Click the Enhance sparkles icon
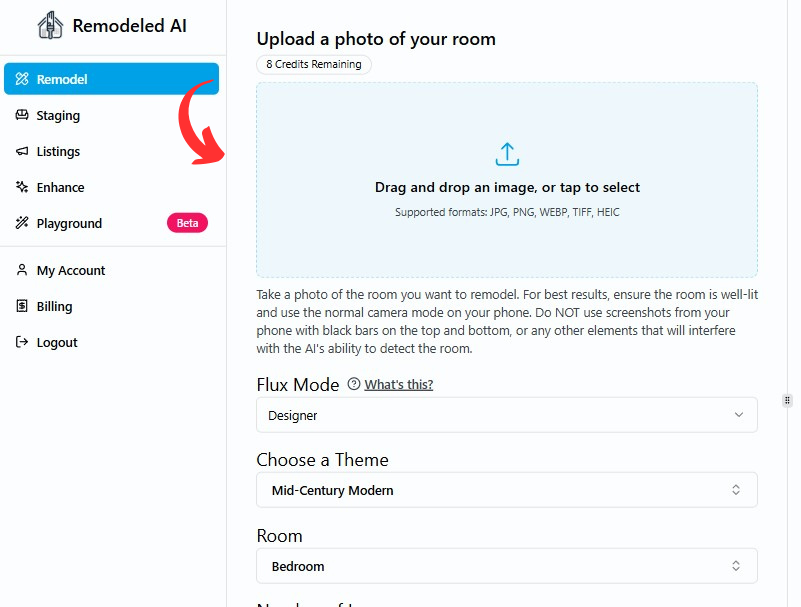 (22, 187)
